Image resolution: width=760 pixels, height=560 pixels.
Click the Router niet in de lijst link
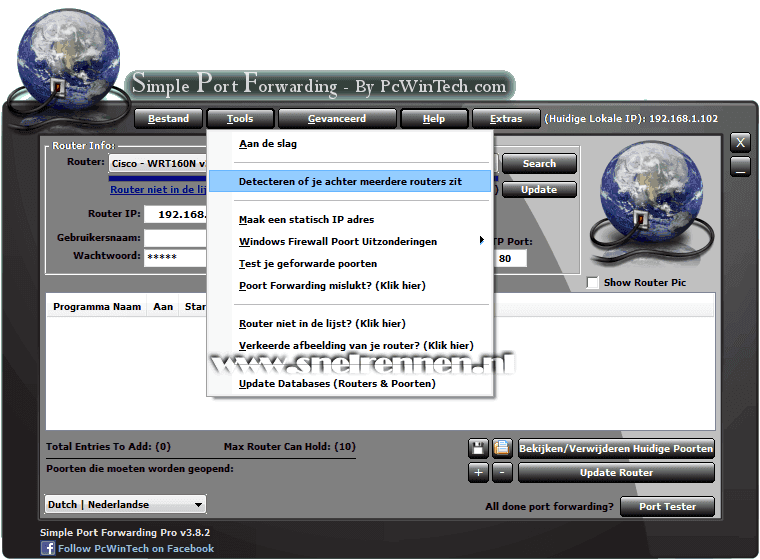[x=158, y=190]
